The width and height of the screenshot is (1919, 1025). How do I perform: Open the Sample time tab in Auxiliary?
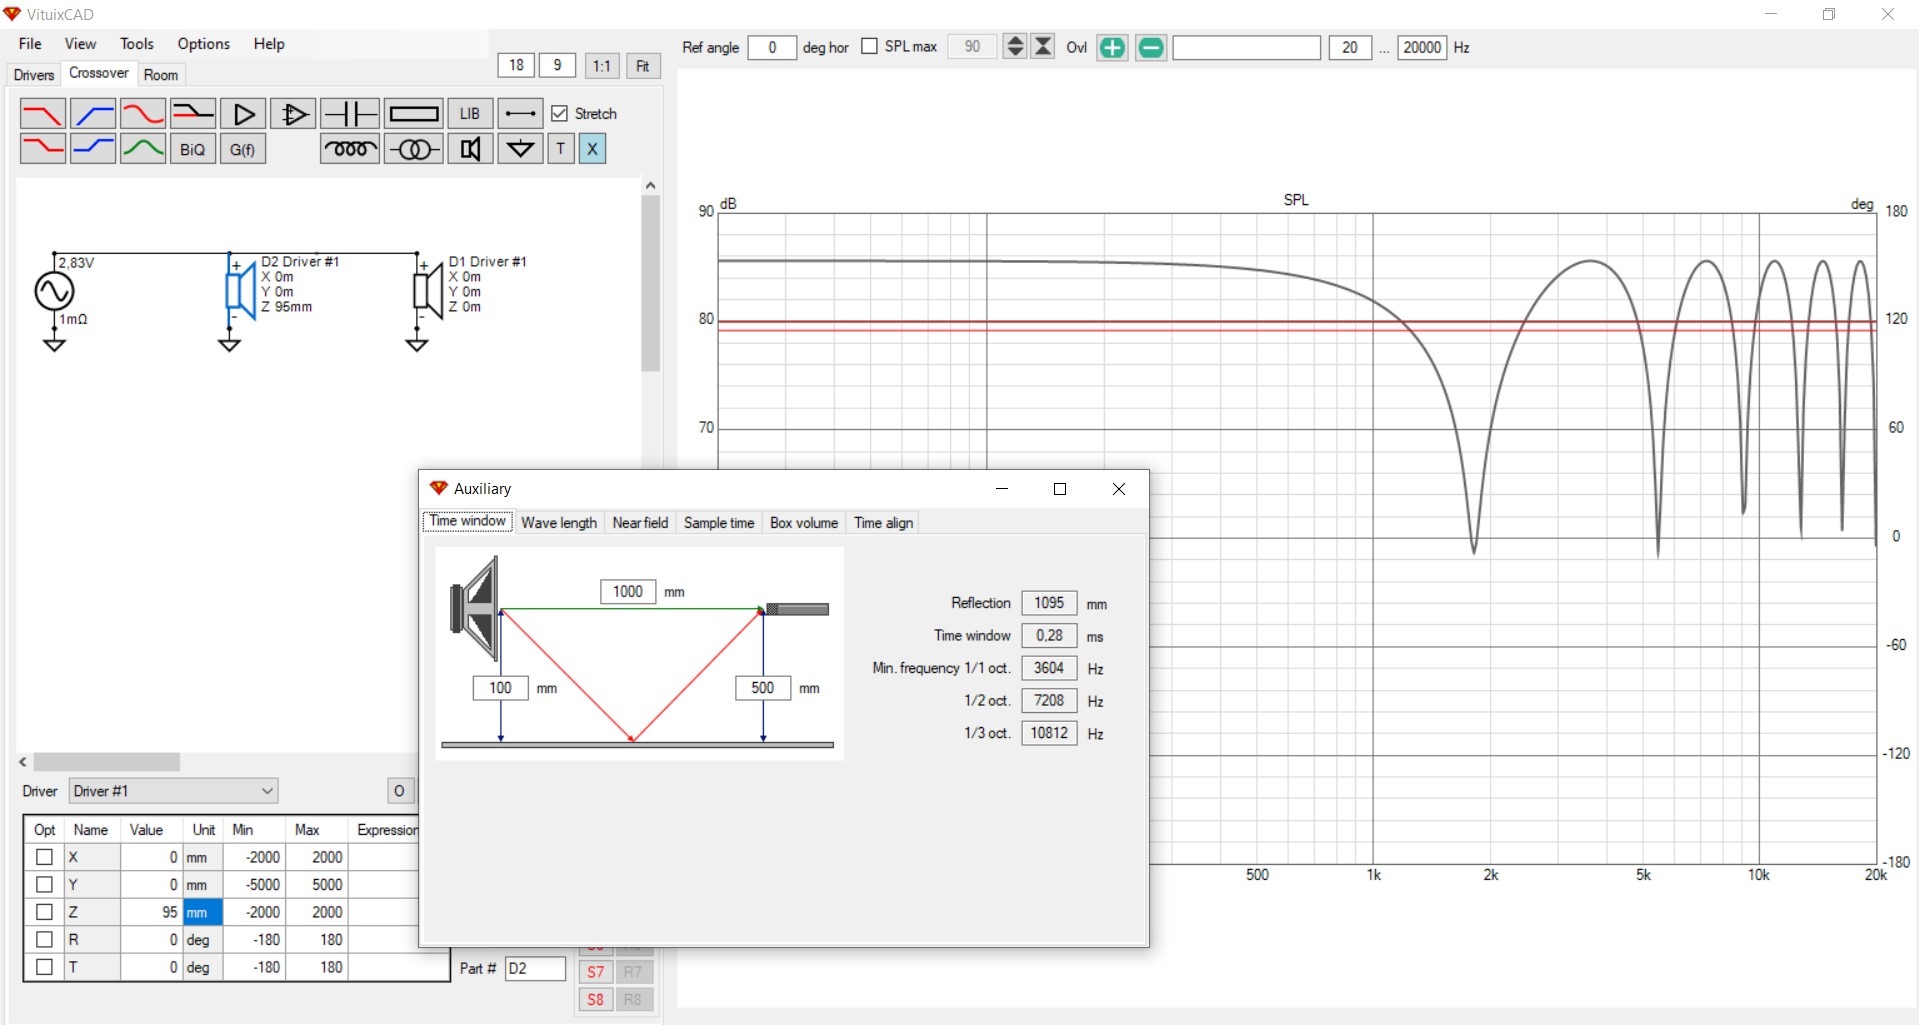click(719, 523)
